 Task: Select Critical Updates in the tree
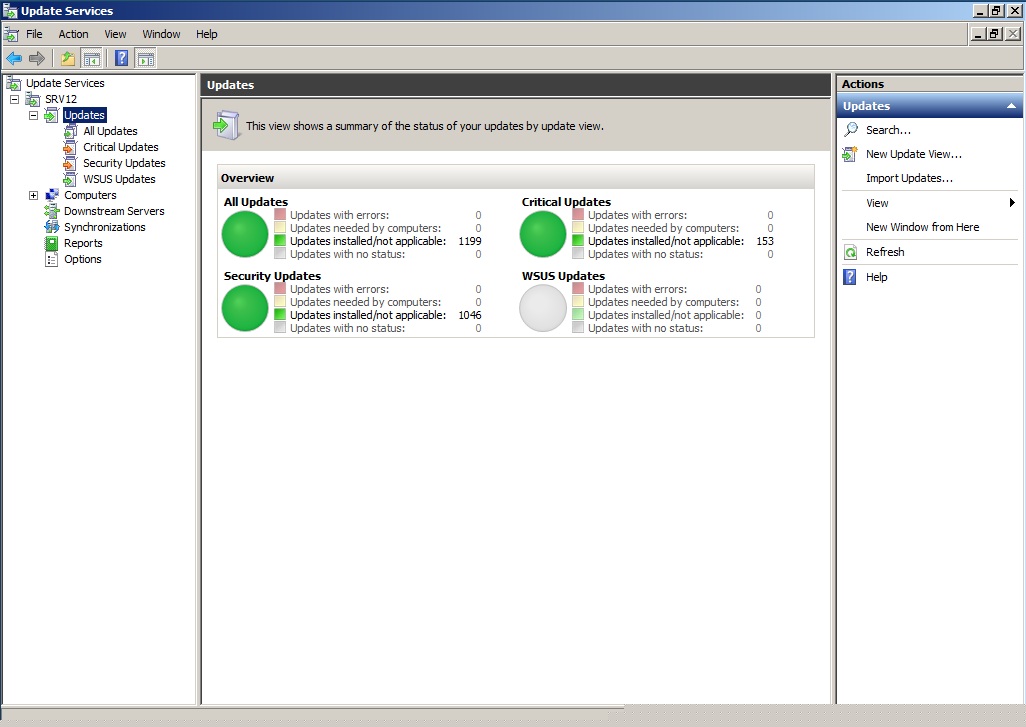point(120,147)
